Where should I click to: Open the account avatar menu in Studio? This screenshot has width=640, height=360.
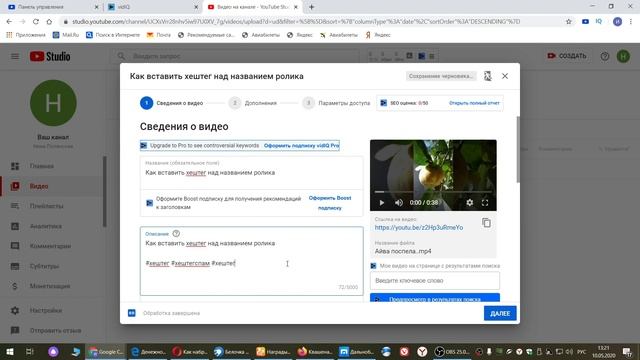pyautogui.click(x=623, y=56)
